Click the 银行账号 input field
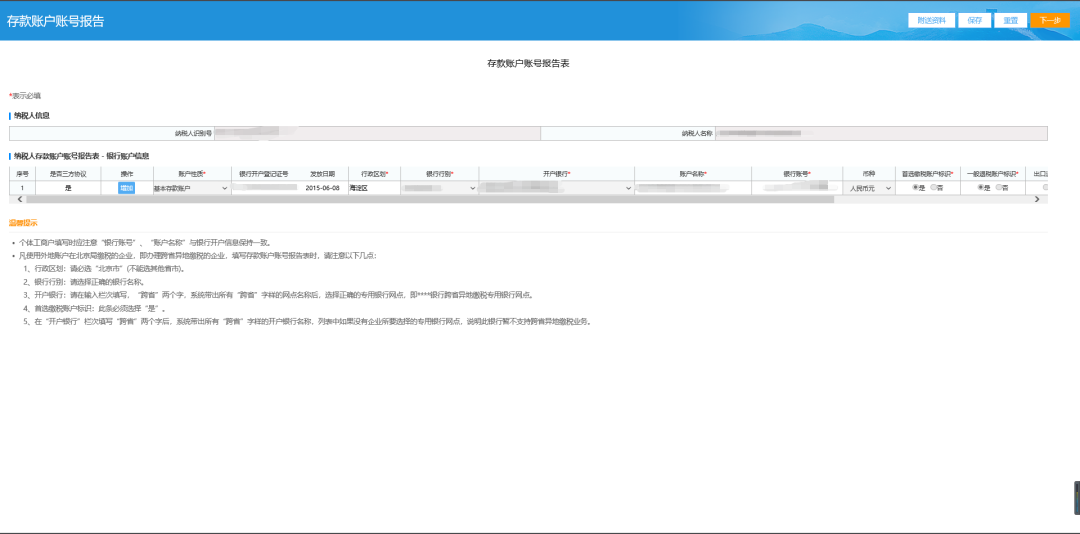The height and width of the screenshot is (534, 1080). coord(797,188)
